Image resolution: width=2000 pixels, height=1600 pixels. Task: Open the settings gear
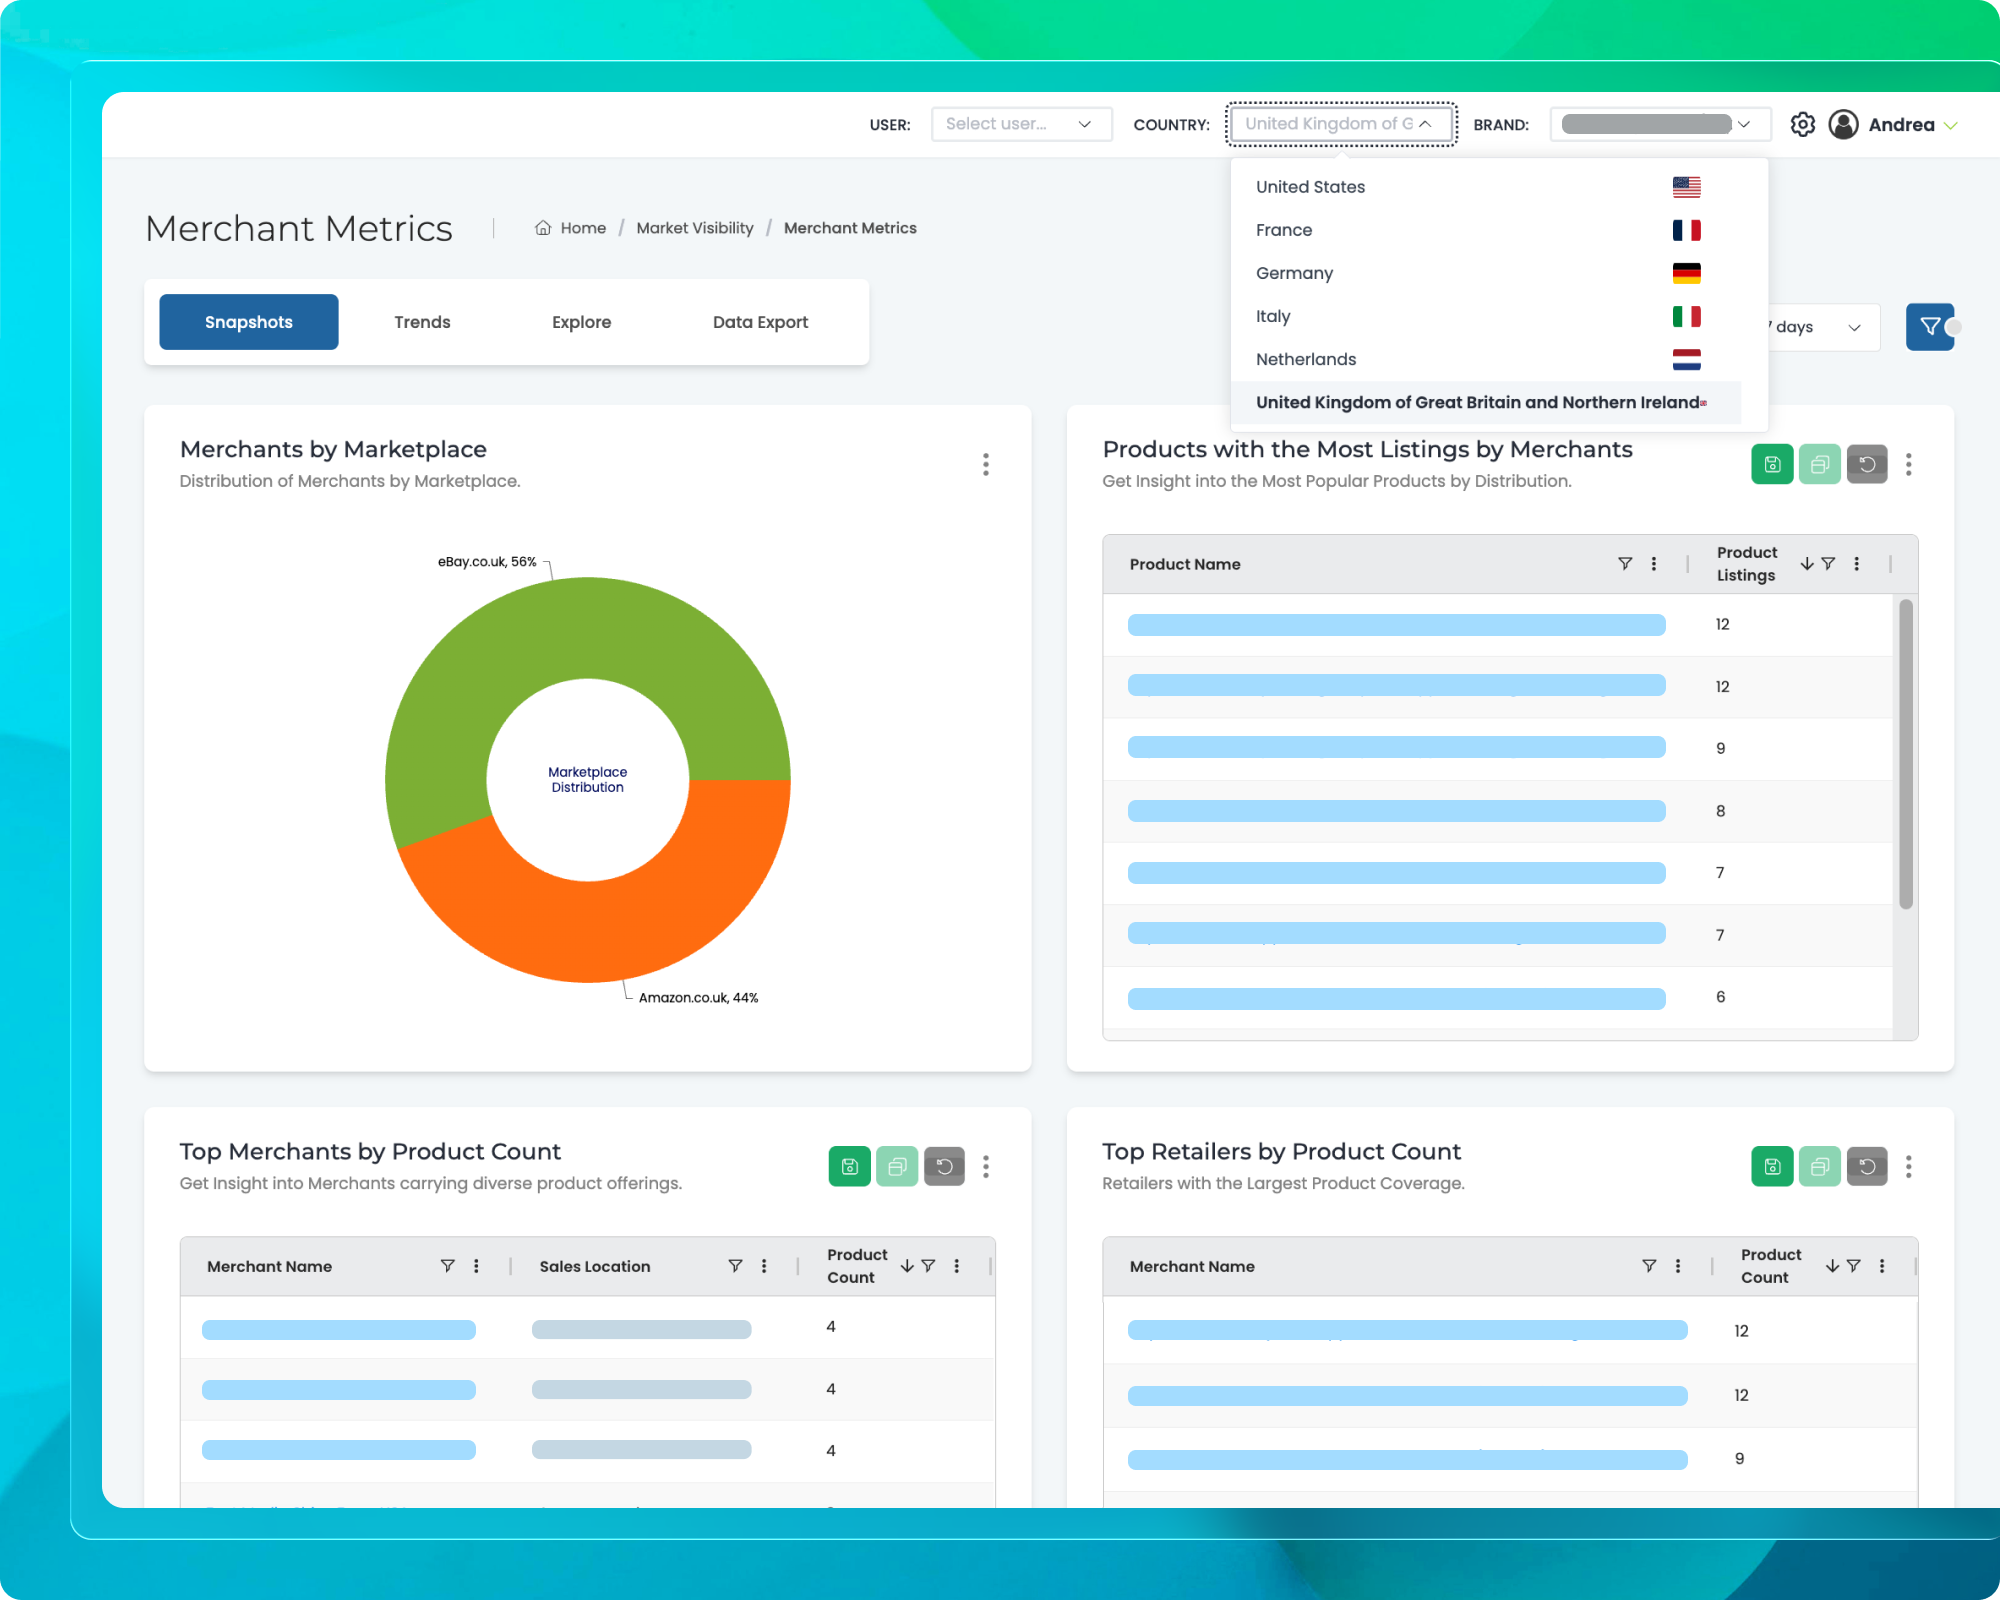(x=1803, y=124)
